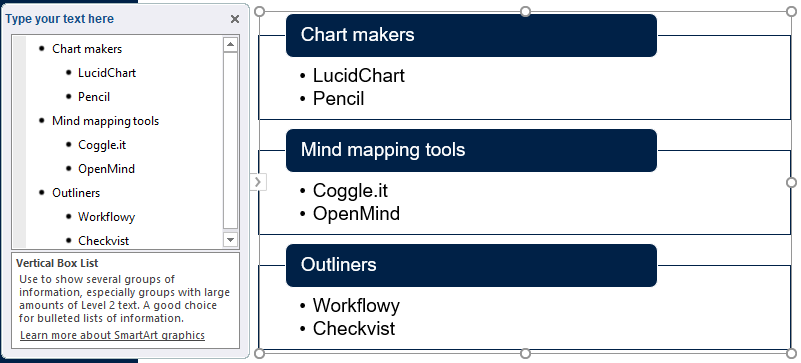Click the Outliners header box in graphic
The width and height of the screenshot is (801, 363).
click(x=471, y=265)
